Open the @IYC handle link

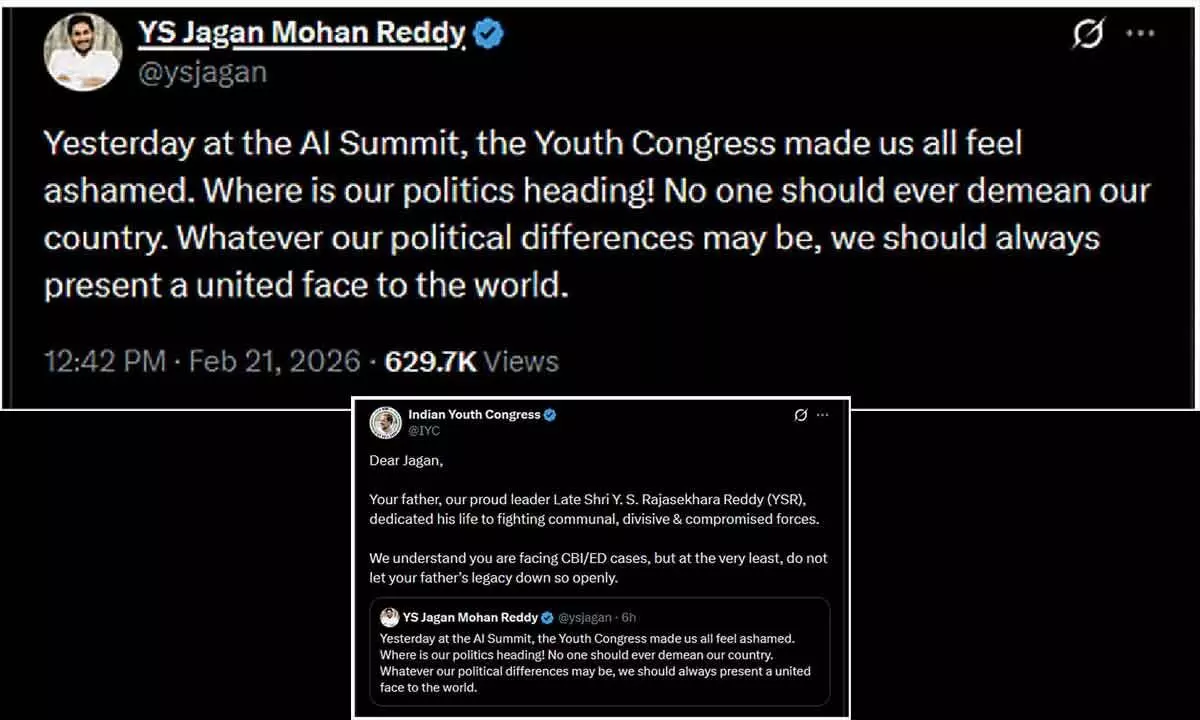(x=424, y=431)
